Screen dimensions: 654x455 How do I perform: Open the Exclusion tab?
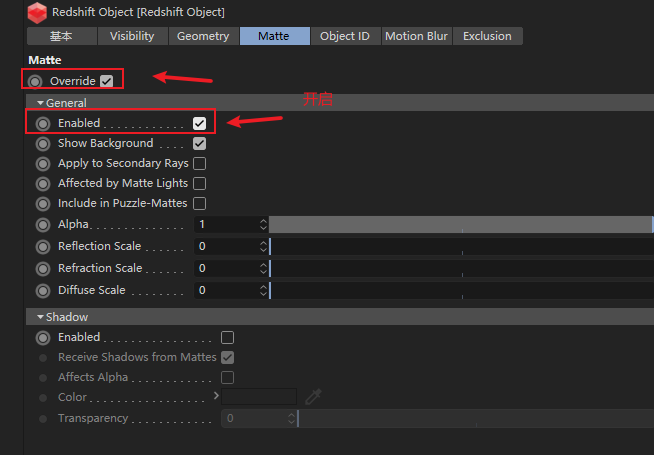click(487, 36)
